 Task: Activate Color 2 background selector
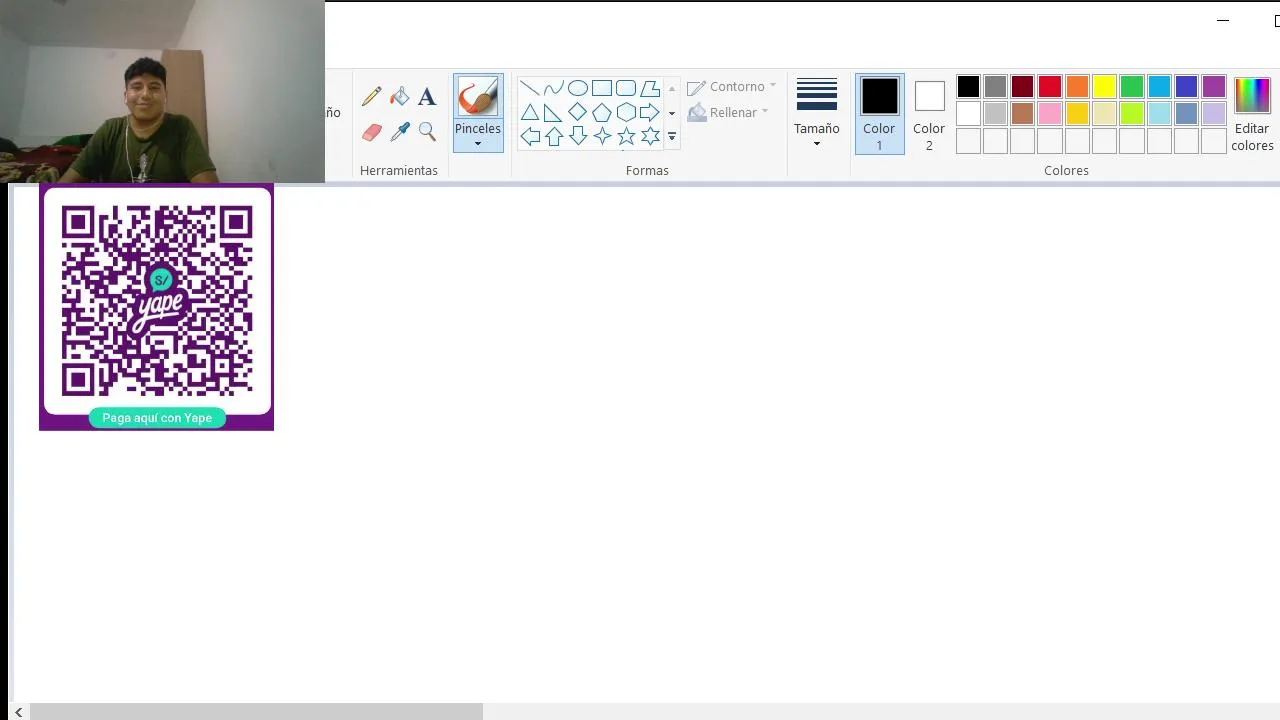click(x=929, y=114)
